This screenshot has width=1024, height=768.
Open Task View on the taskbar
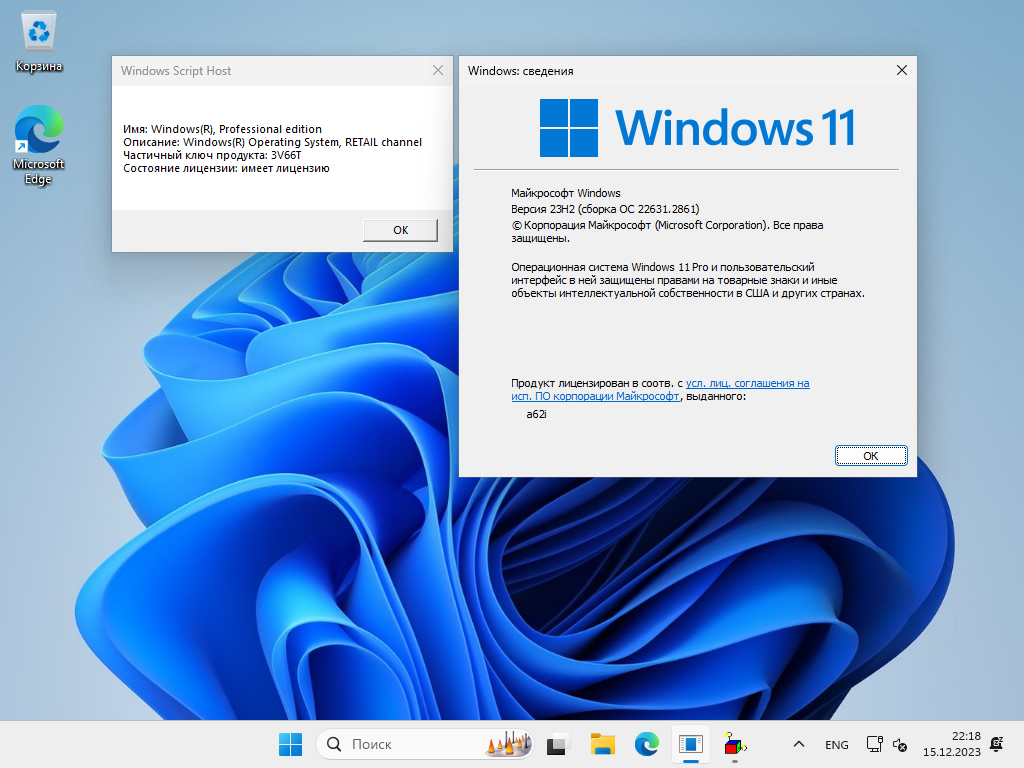tap(556, 744)
